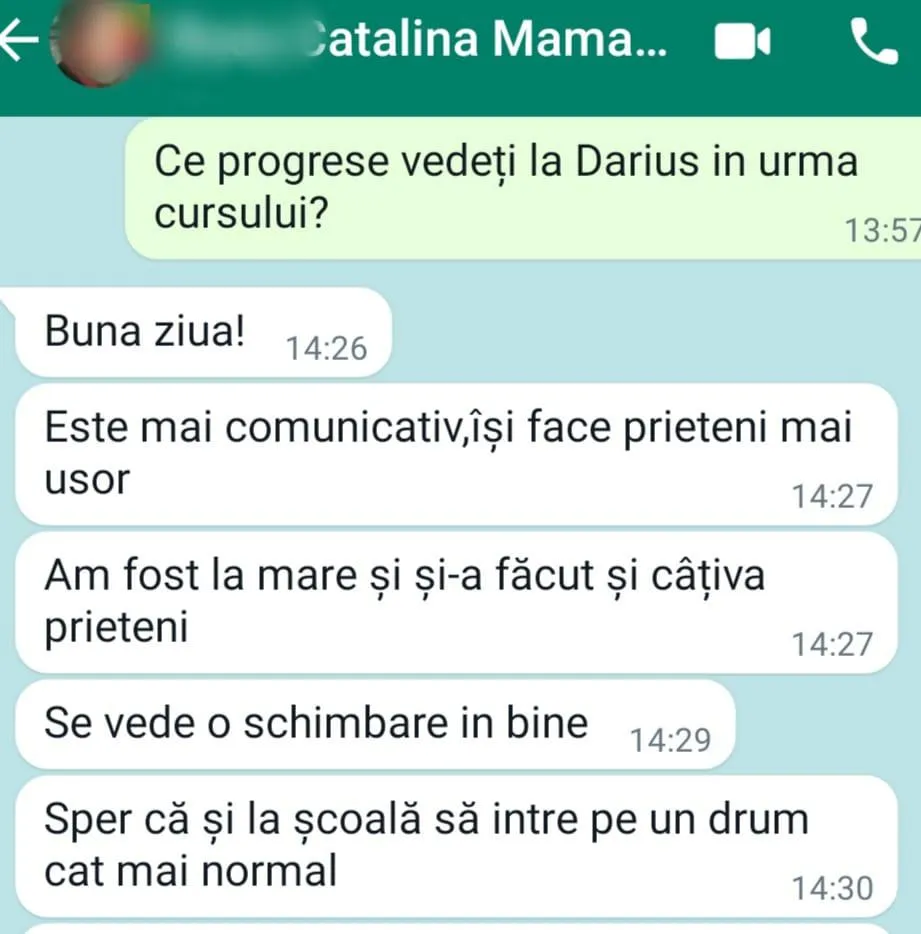This screenshot has height=934, width=921.
Task: Click the word 'cursului?' in the question
Action: click(241, 213)
